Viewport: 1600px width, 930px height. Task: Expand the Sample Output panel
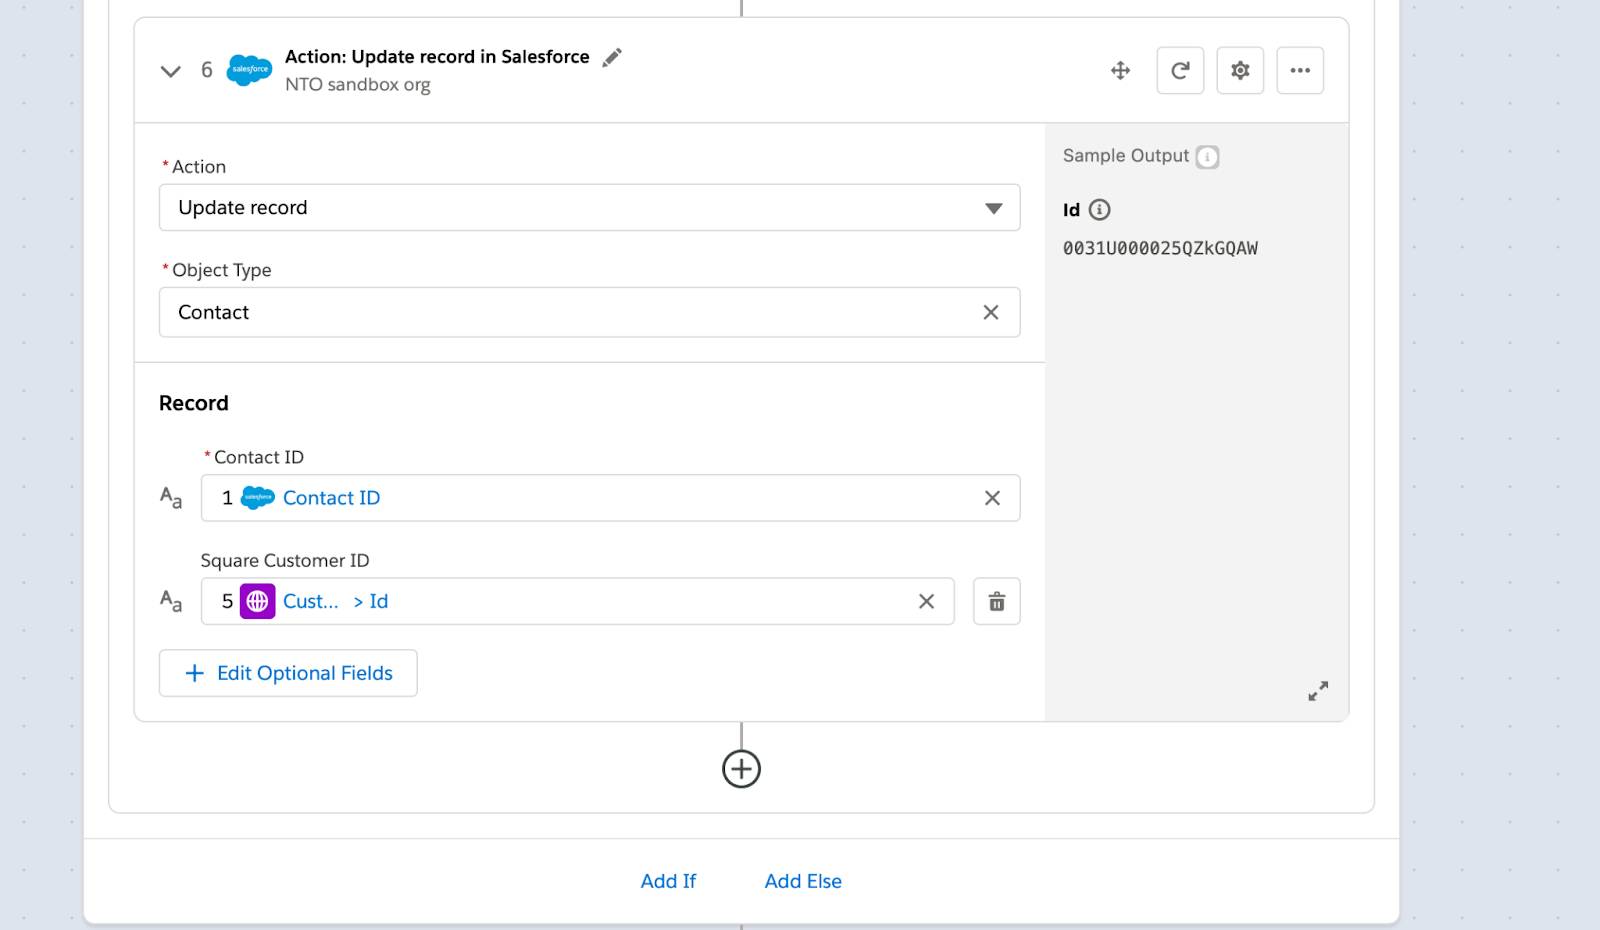click(x=1318, y=691)
